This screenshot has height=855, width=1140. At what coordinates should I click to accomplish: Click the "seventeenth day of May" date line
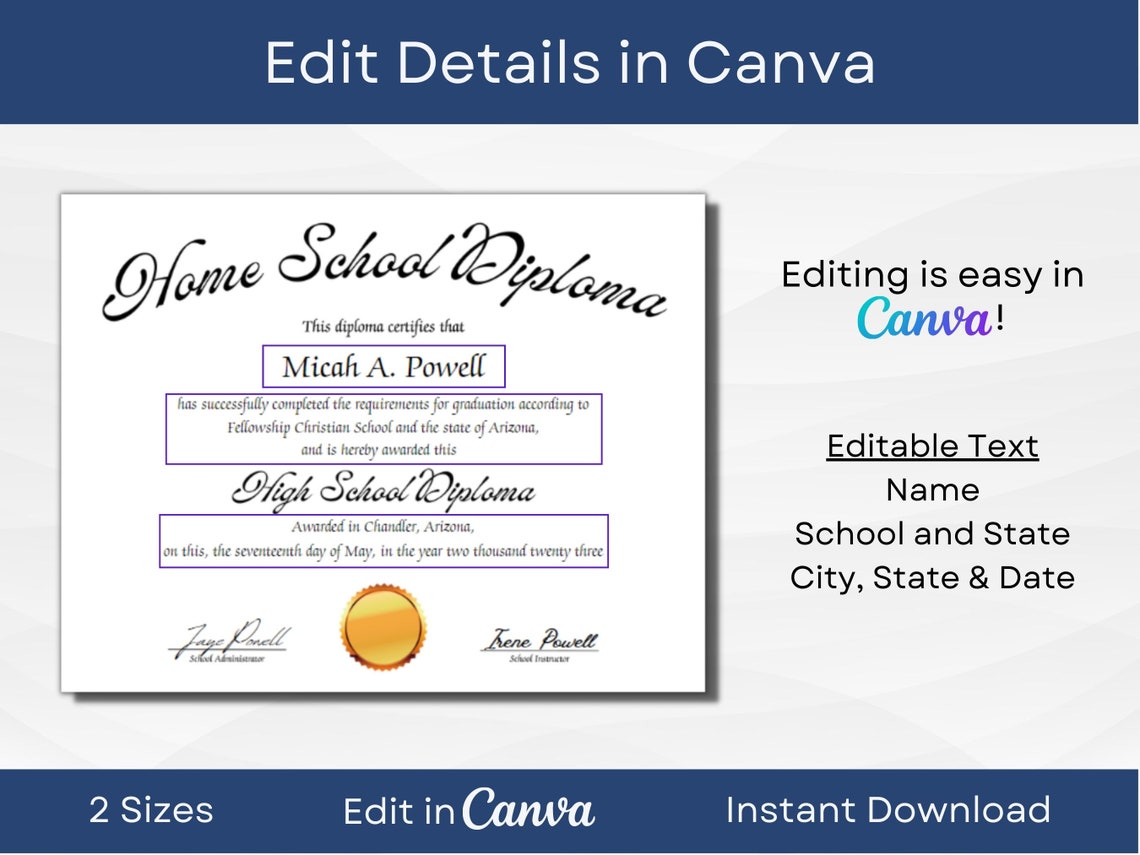point(383,551)
